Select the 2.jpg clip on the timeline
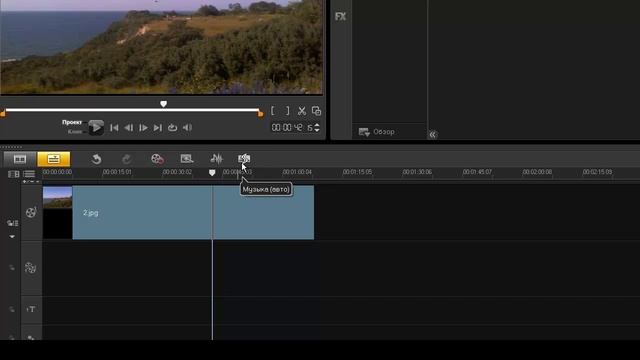This screenshot has height=360, width=640. pyautogui.click(x=178, y=212)
